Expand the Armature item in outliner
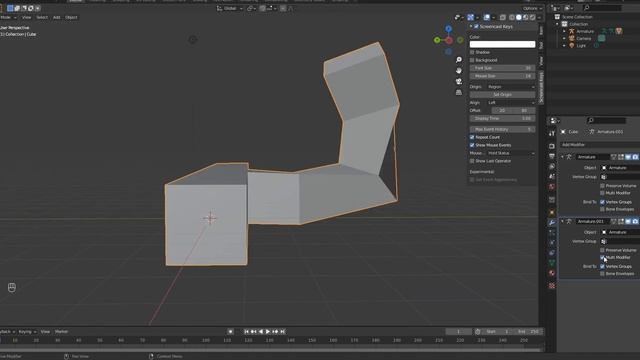Viewport: 640px width, 360px height. 564,31
